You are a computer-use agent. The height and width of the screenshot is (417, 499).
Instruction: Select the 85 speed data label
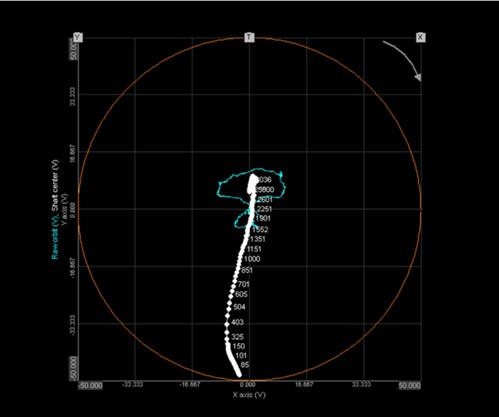pyautogui.click(x=245, y=365)
